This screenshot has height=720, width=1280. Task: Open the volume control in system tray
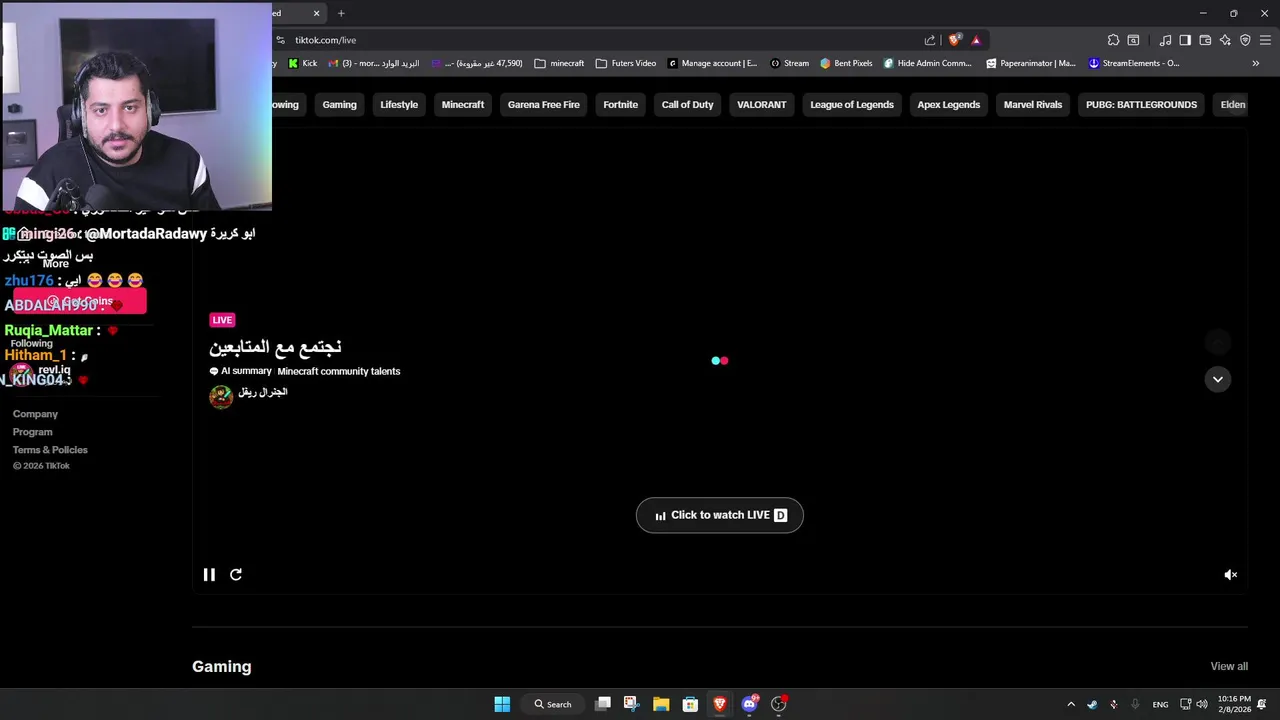(x=1202, y=704)
